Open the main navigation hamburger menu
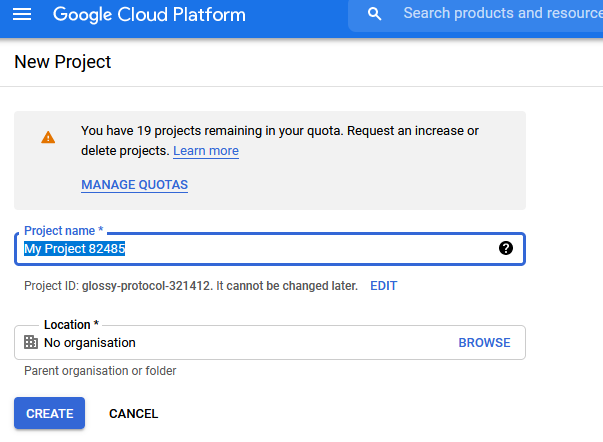Image resolution: width=603 pixels, height=442 pixels. coord(22,15)
